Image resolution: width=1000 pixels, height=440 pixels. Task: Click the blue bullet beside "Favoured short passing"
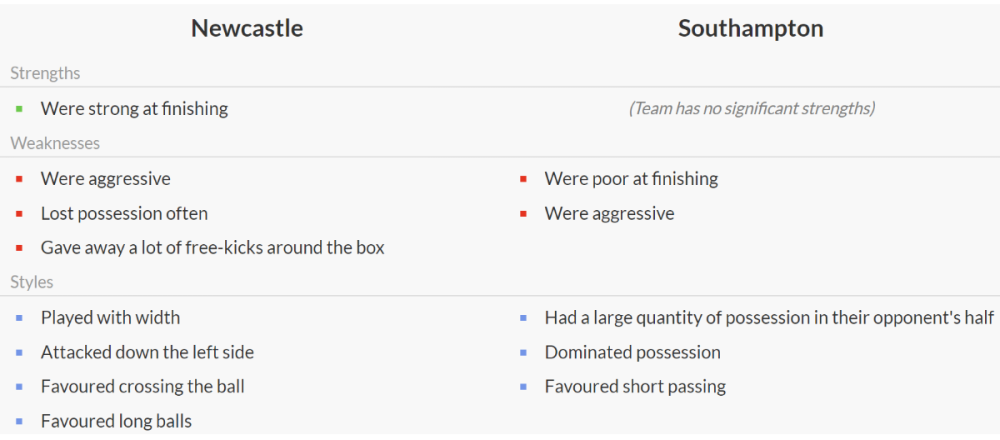pyautogui.click(x=523, y=387)
